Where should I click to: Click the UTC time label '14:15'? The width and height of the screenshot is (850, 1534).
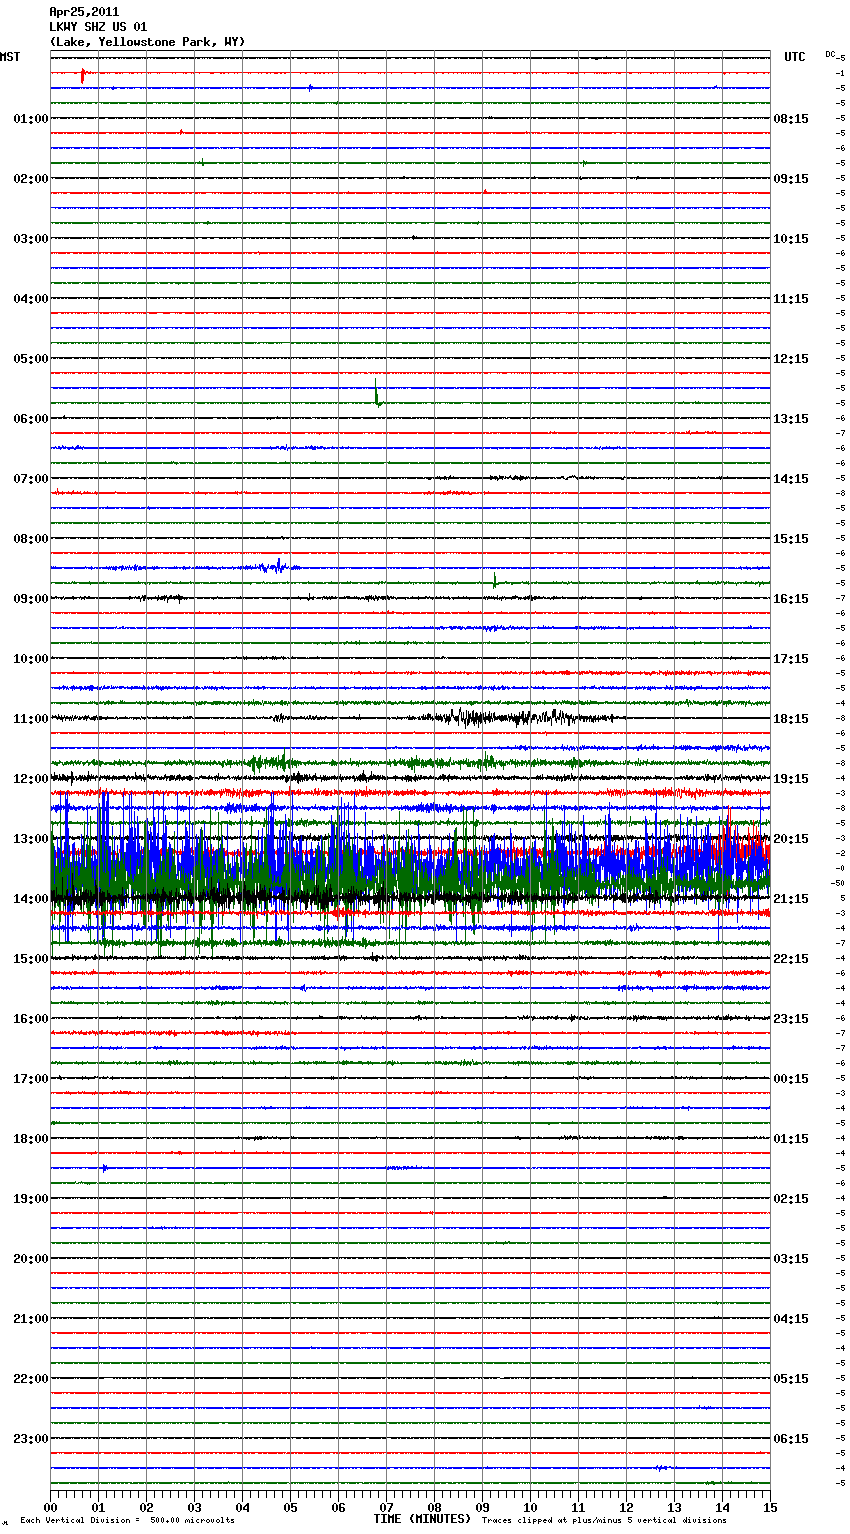coord(791,479)
